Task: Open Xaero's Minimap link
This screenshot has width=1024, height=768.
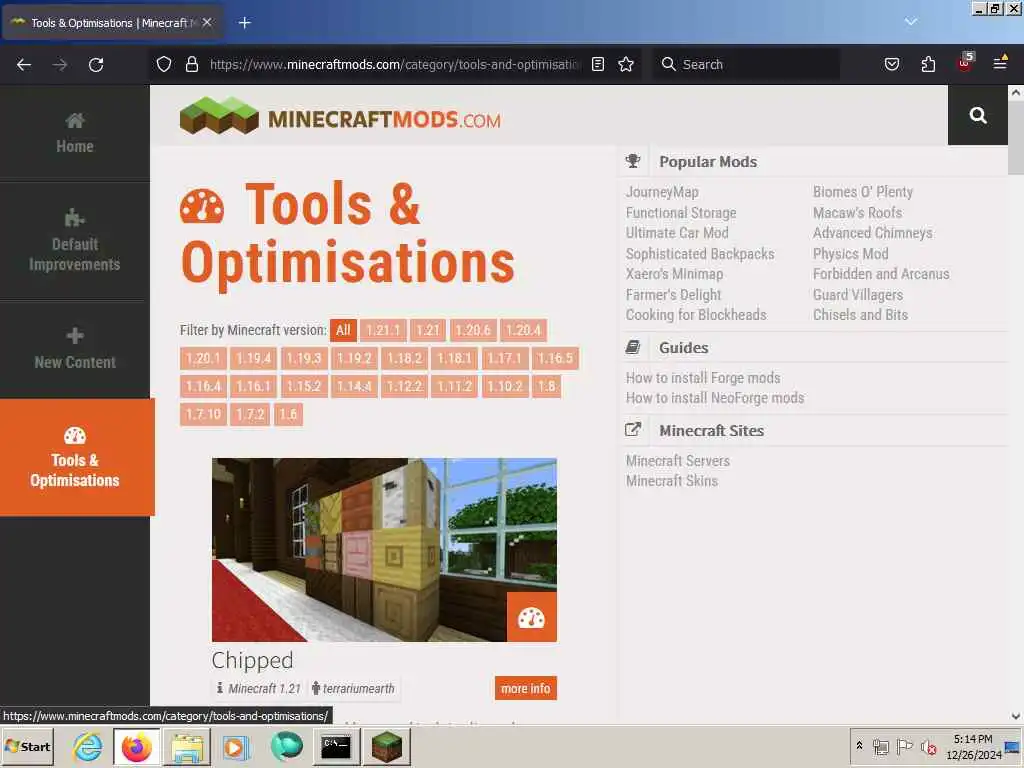Action: coord(675,274)
